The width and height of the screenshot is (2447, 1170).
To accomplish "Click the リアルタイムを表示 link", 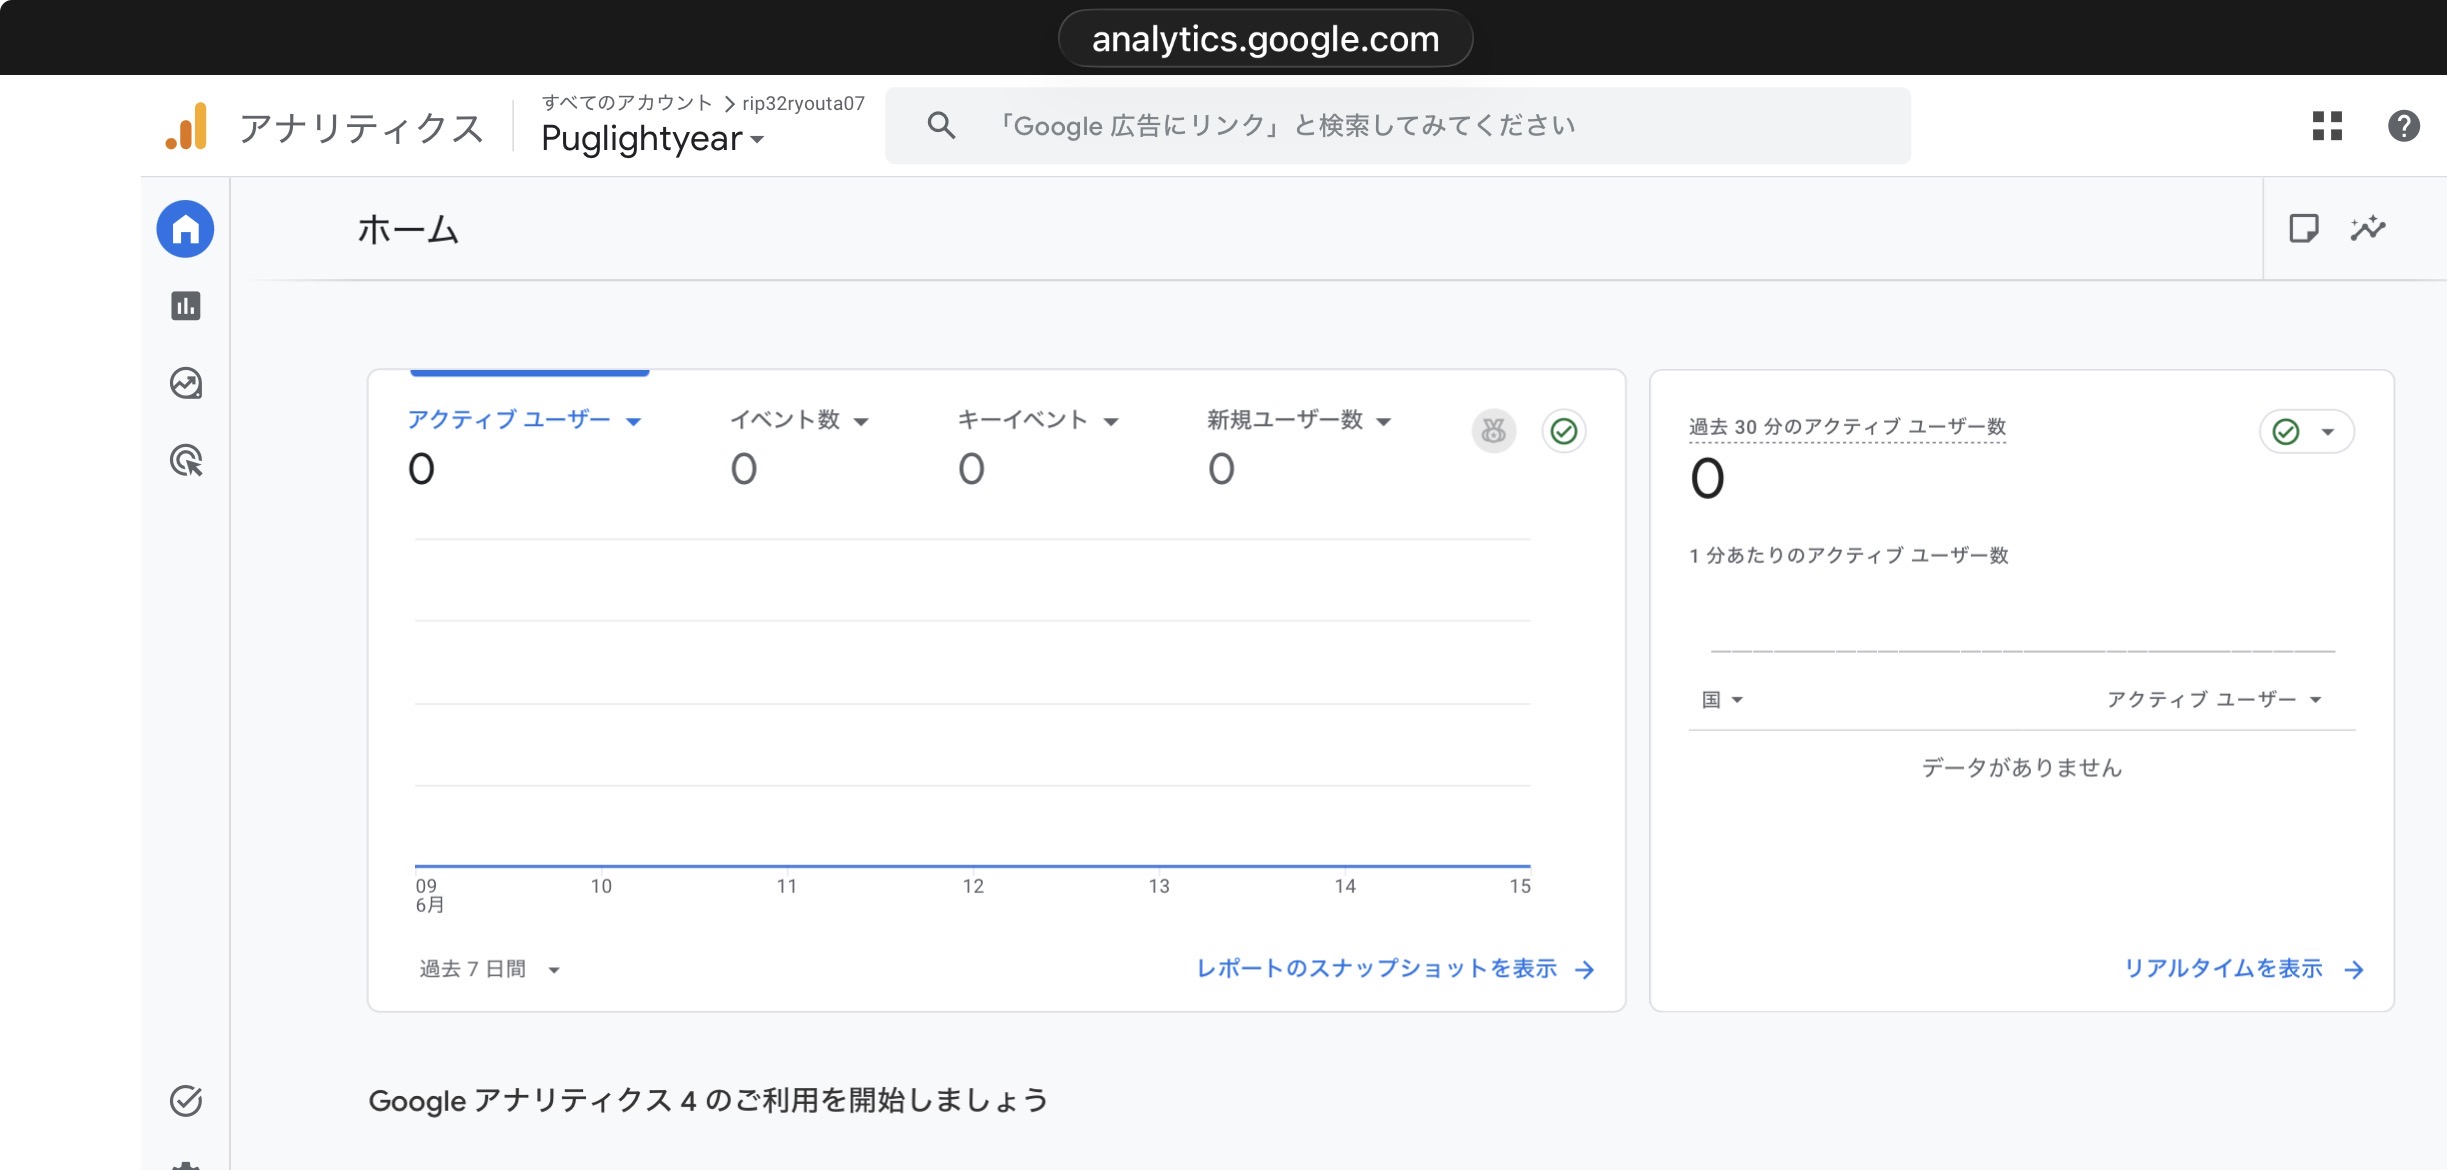I will (x=2244, y=969).
